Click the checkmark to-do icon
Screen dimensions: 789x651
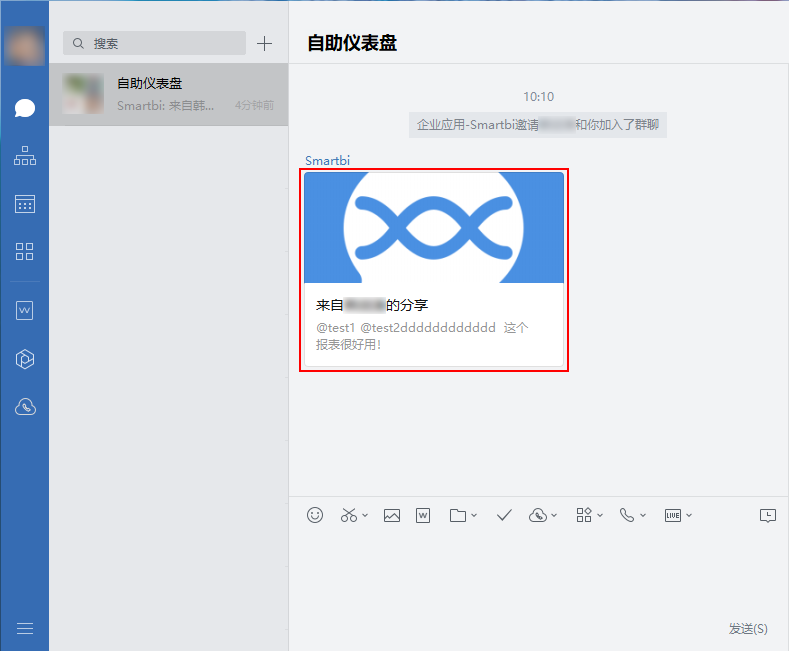point(504,515)
